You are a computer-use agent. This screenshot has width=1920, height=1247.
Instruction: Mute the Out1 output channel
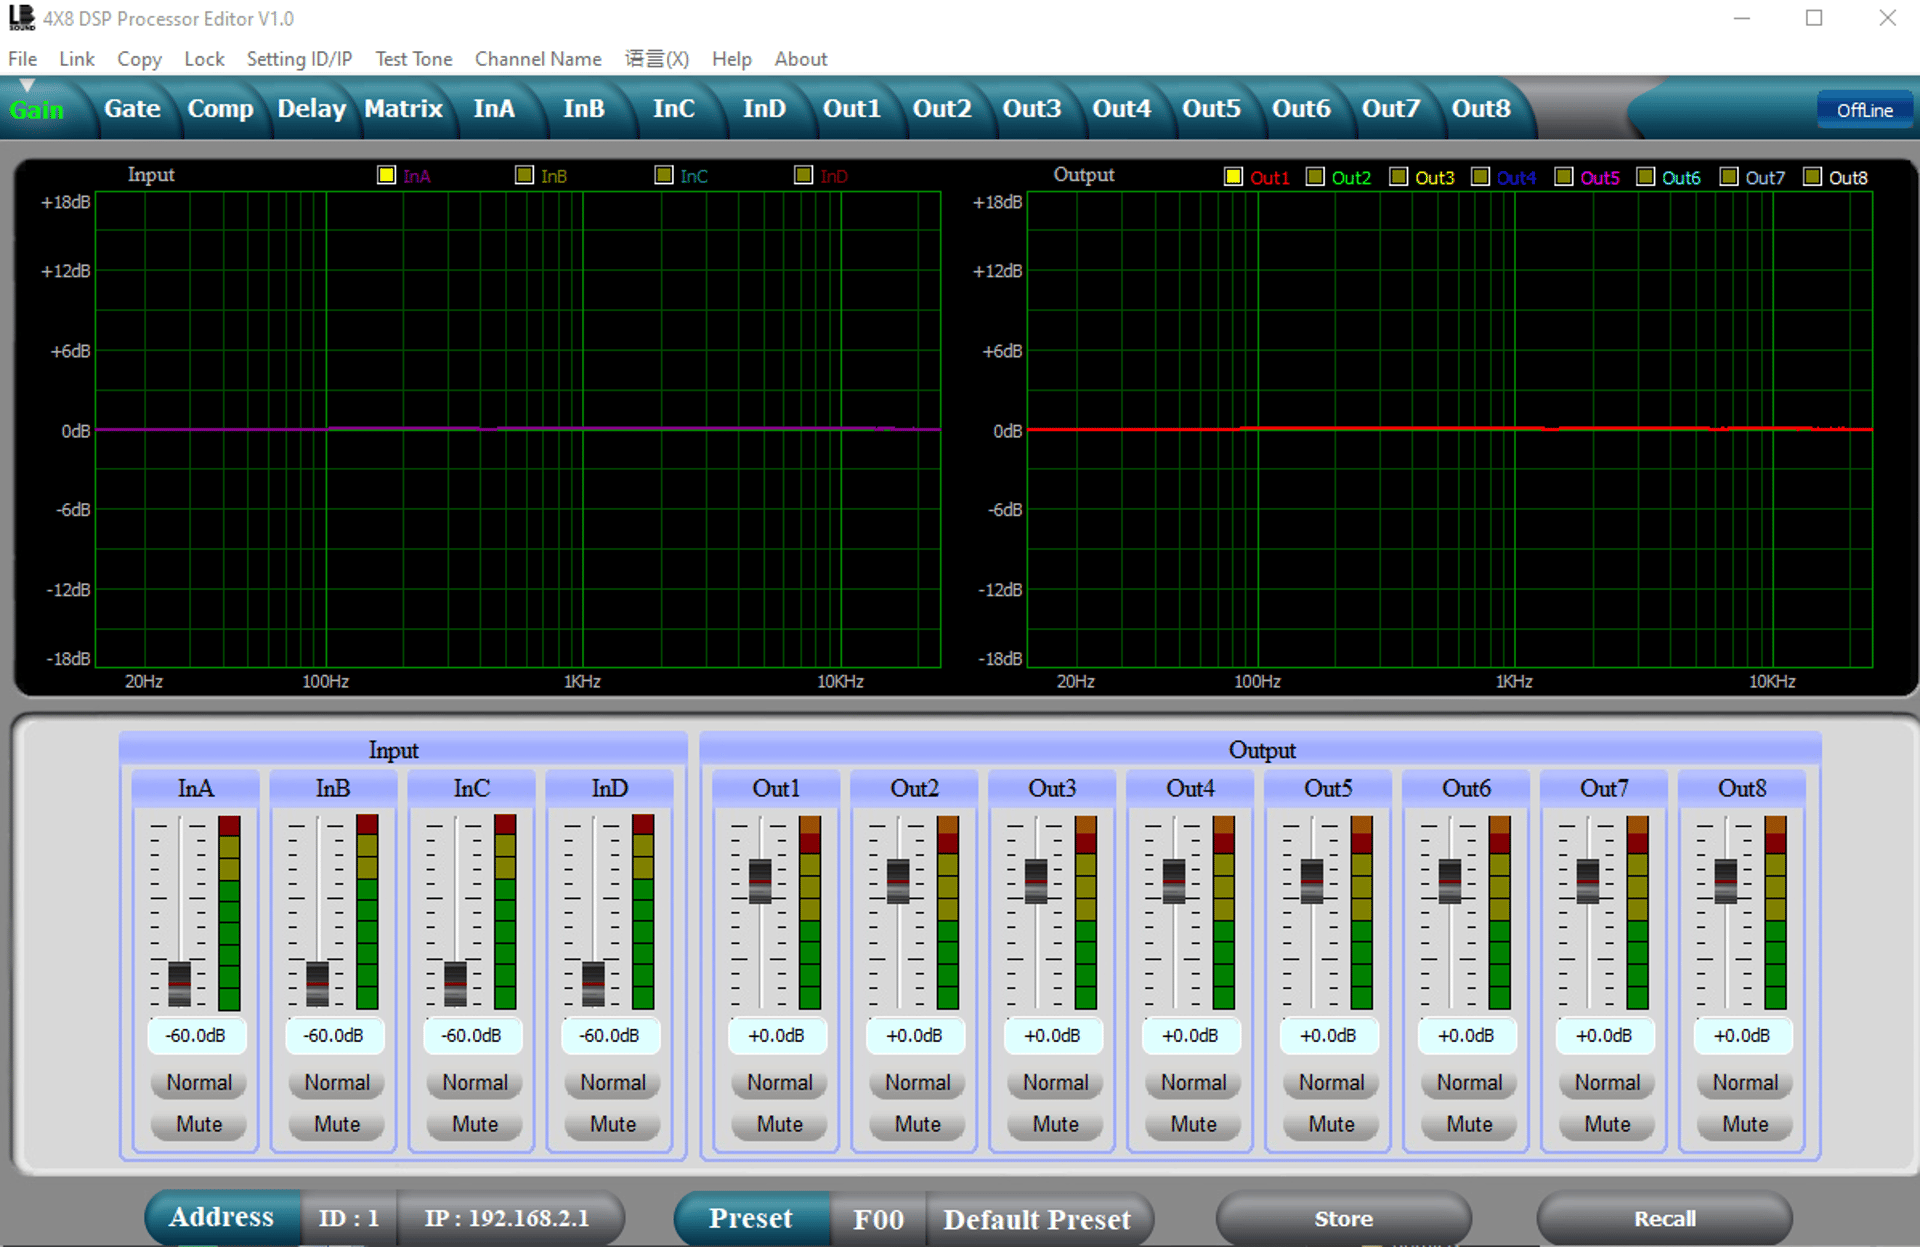(779, 1124)
